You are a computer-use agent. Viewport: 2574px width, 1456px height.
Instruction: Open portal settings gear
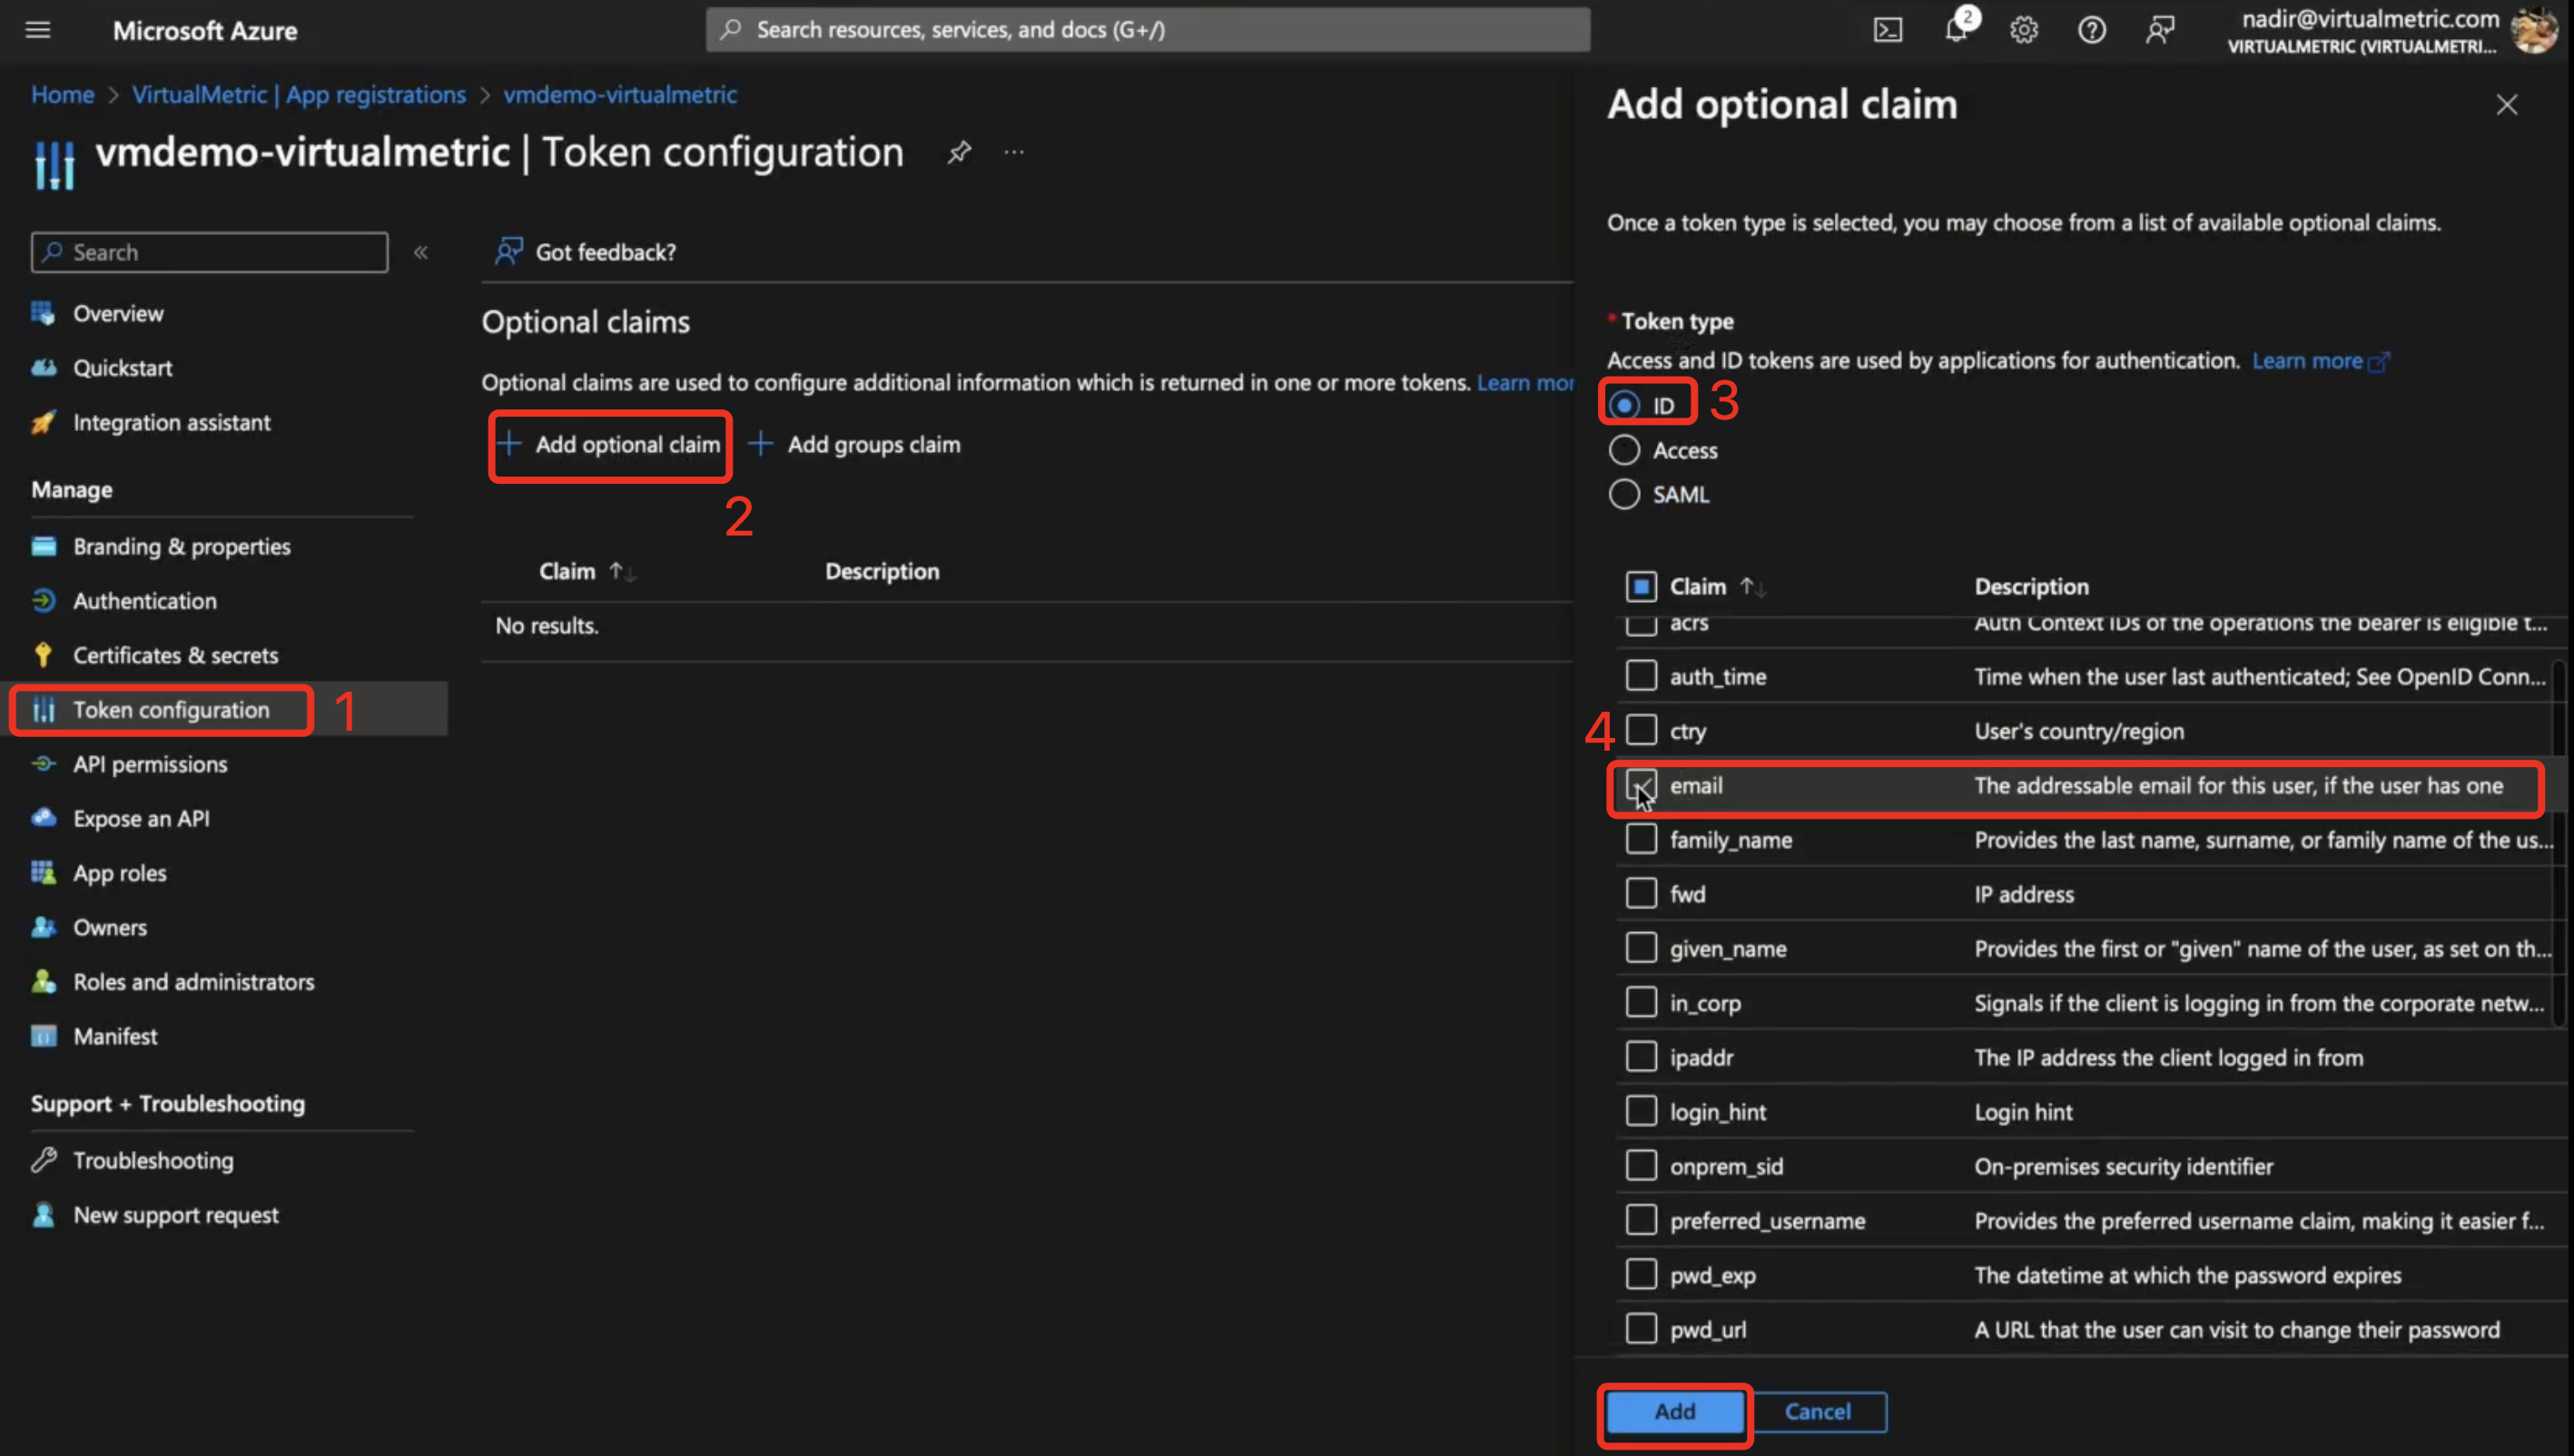(2024, 30)
